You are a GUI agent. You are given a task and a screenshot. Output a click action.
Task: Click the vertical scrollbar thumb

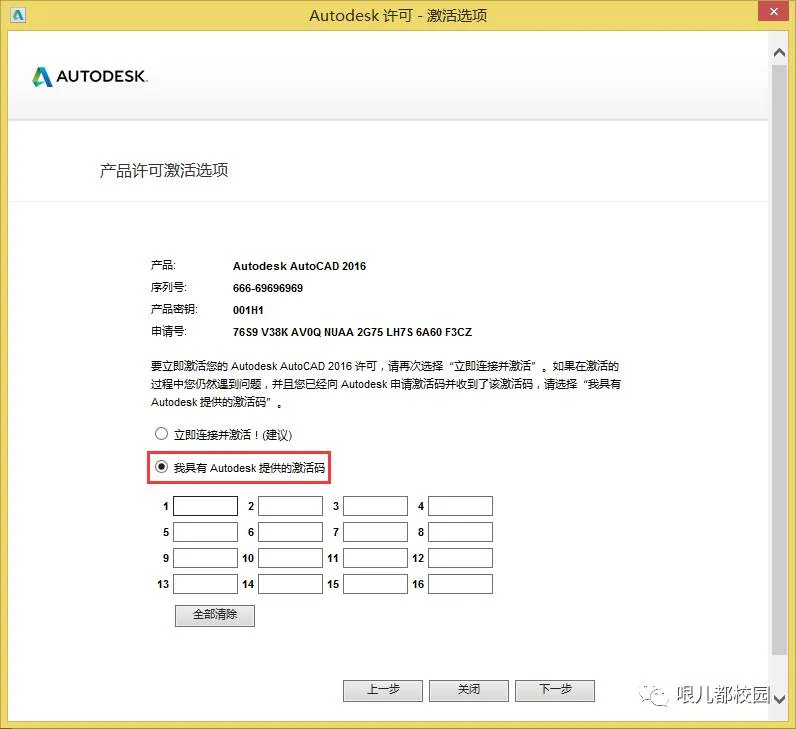click(779, 359)
